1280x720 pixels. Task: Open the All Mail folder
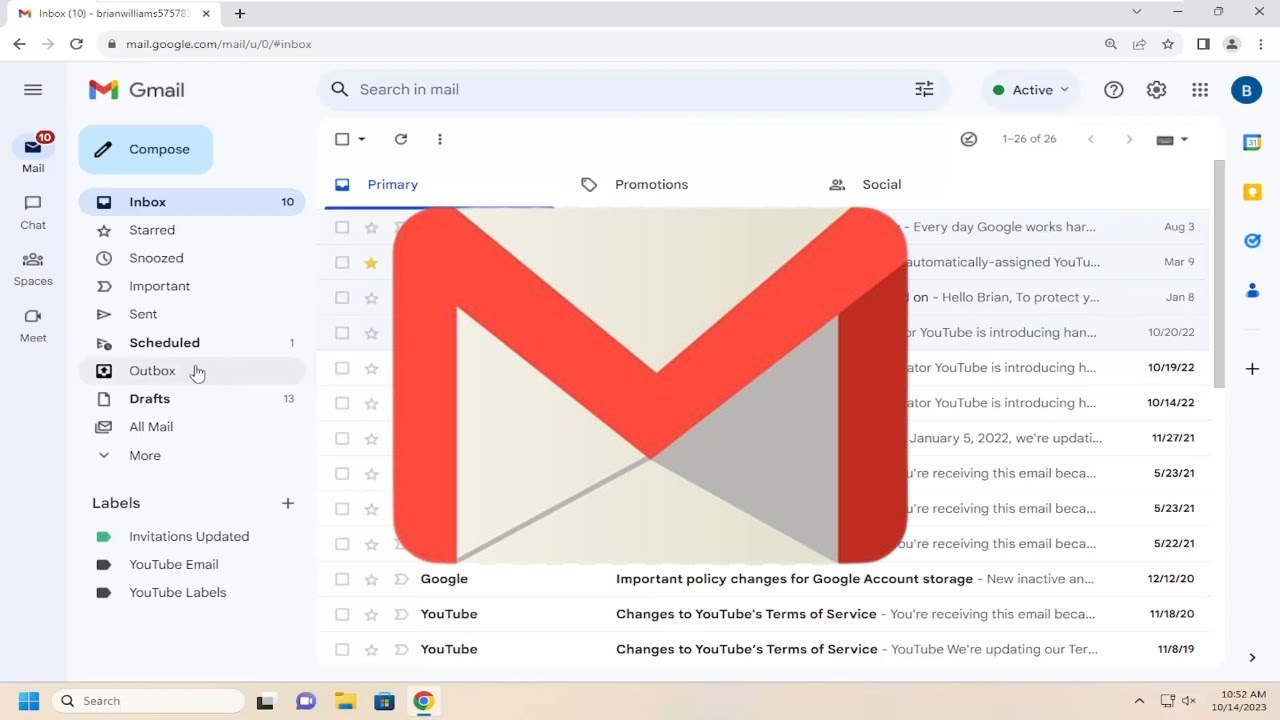(192, 427)
